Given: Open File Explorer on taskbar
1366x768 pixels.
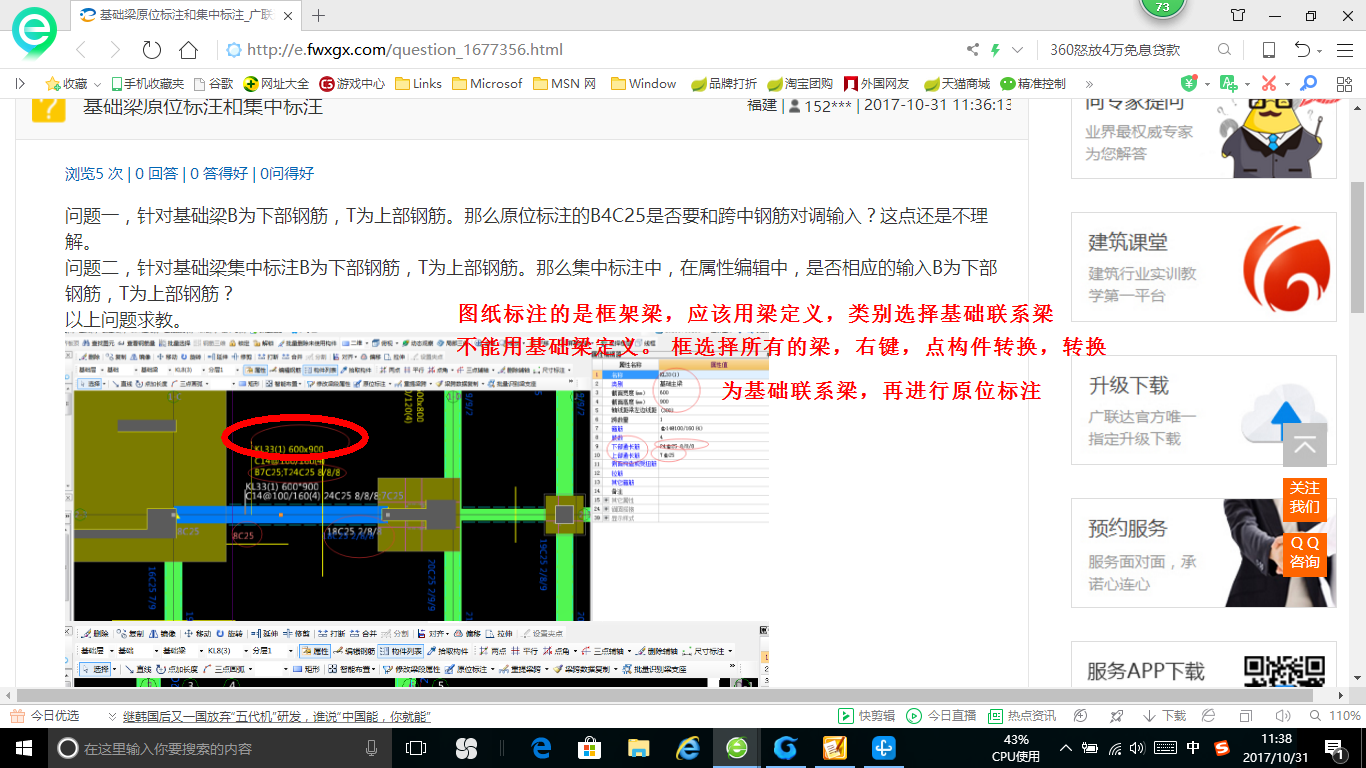Looking at the screenshot, I should pos(639,748).
